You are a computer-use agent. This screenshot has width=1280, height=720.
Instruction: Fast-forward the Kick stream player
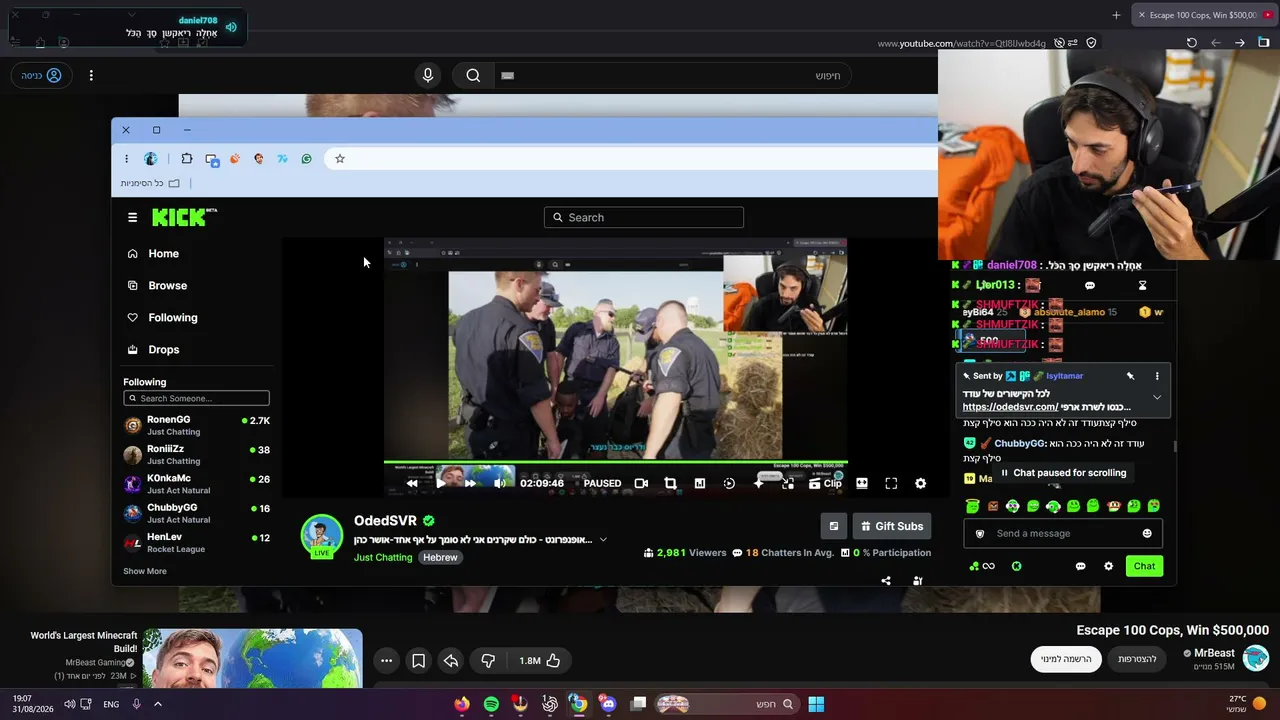pyautogui.click(x=470, y=483)
